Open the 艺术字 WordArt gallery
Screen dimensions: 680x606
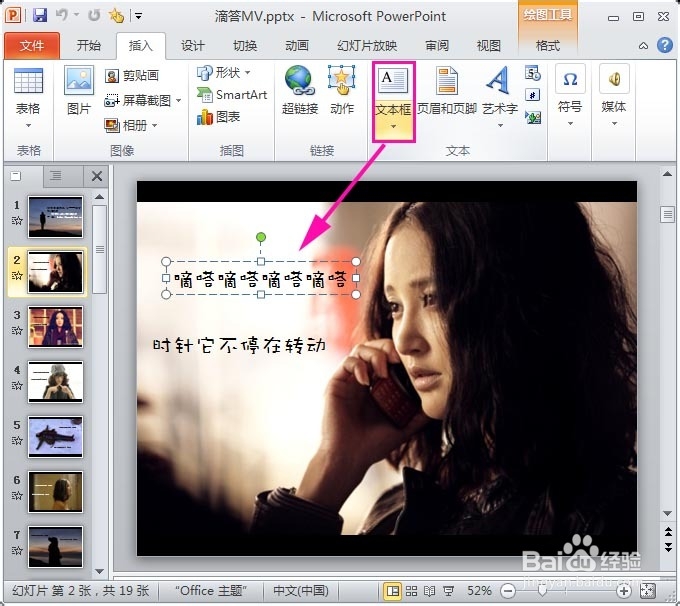(x=500, y=96)
